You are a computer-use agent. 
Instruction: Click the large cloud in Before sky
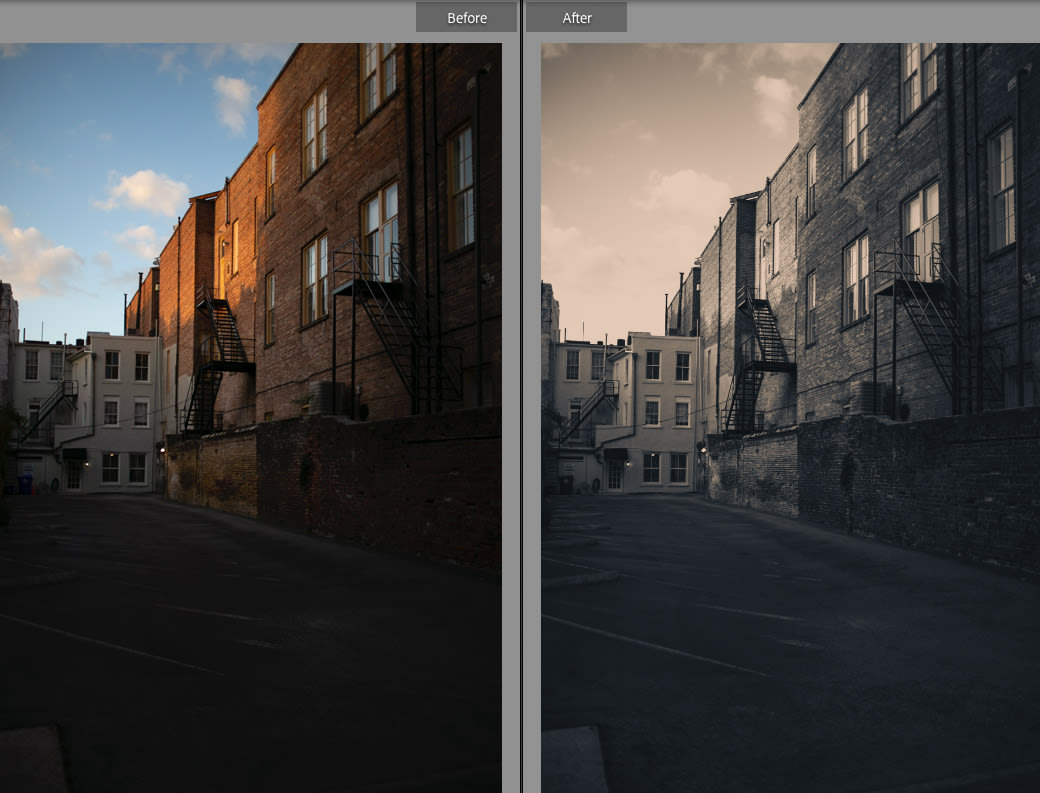point(145,192)
